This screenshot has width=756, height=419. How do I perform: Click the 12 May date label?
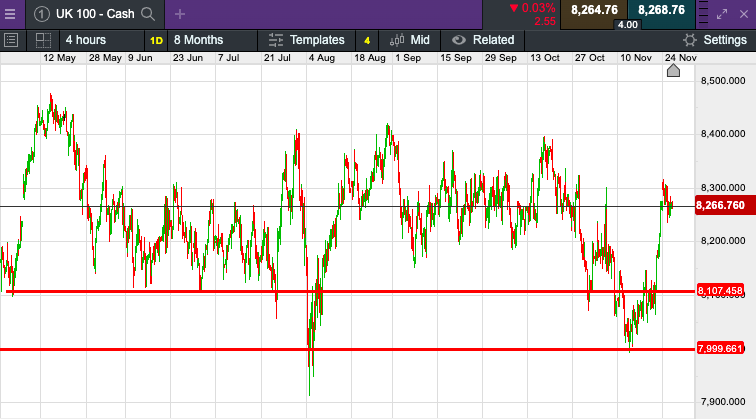point(59,58)
